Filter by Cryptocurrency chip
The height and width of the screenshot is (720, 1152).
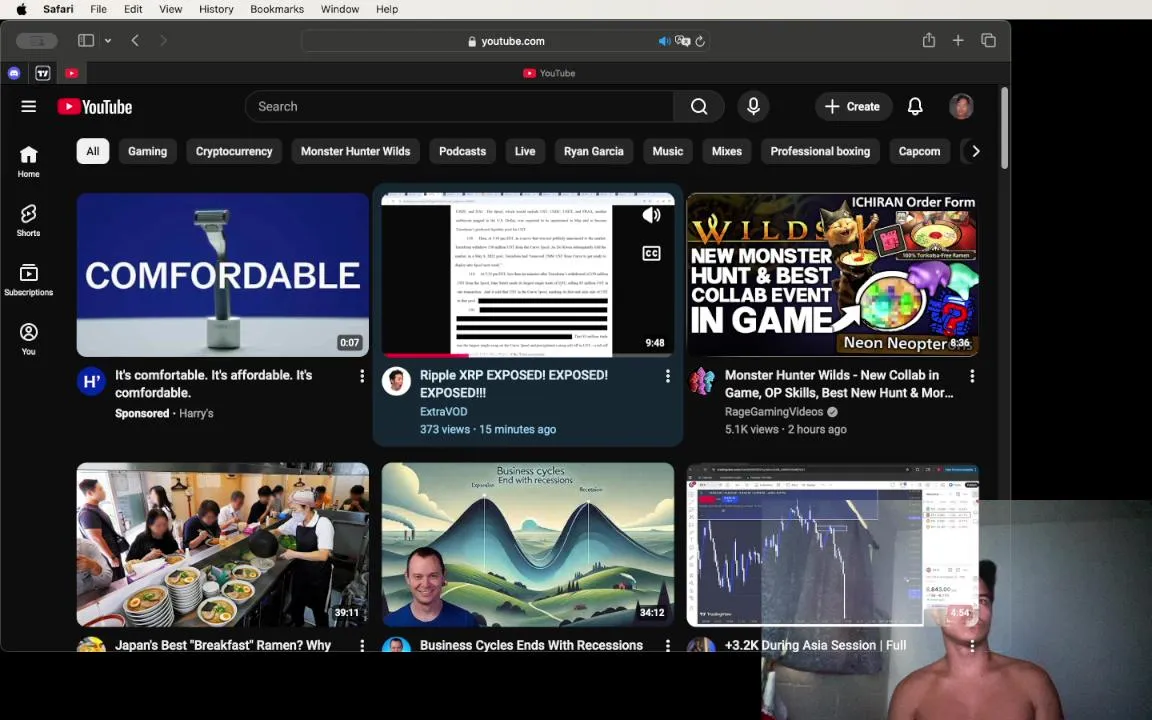(234, 151)
